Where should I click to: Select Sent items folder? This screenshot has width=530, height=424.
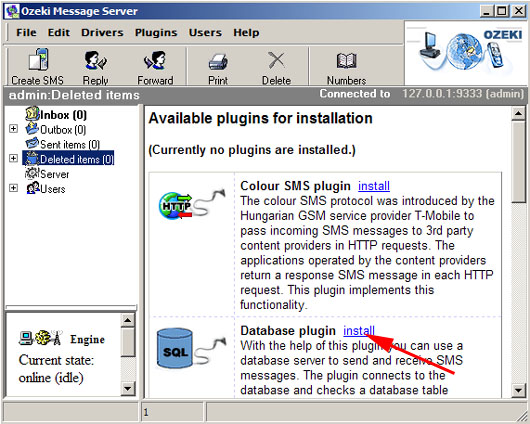[63, 144]
